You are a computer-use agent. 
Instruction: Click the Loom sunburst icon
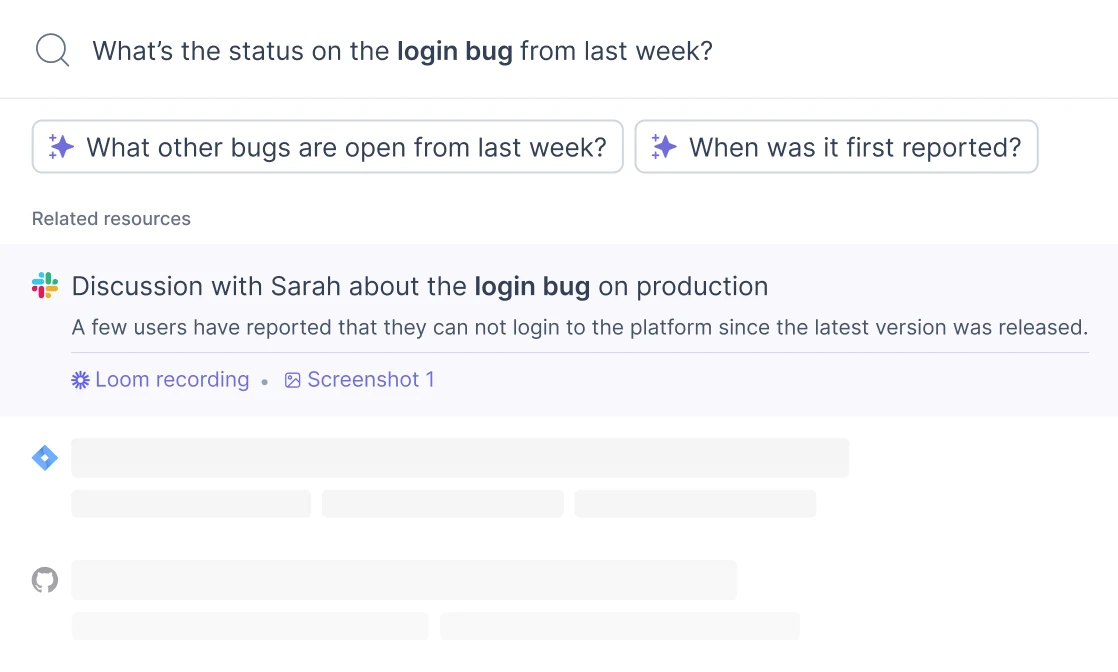[81, 380]
